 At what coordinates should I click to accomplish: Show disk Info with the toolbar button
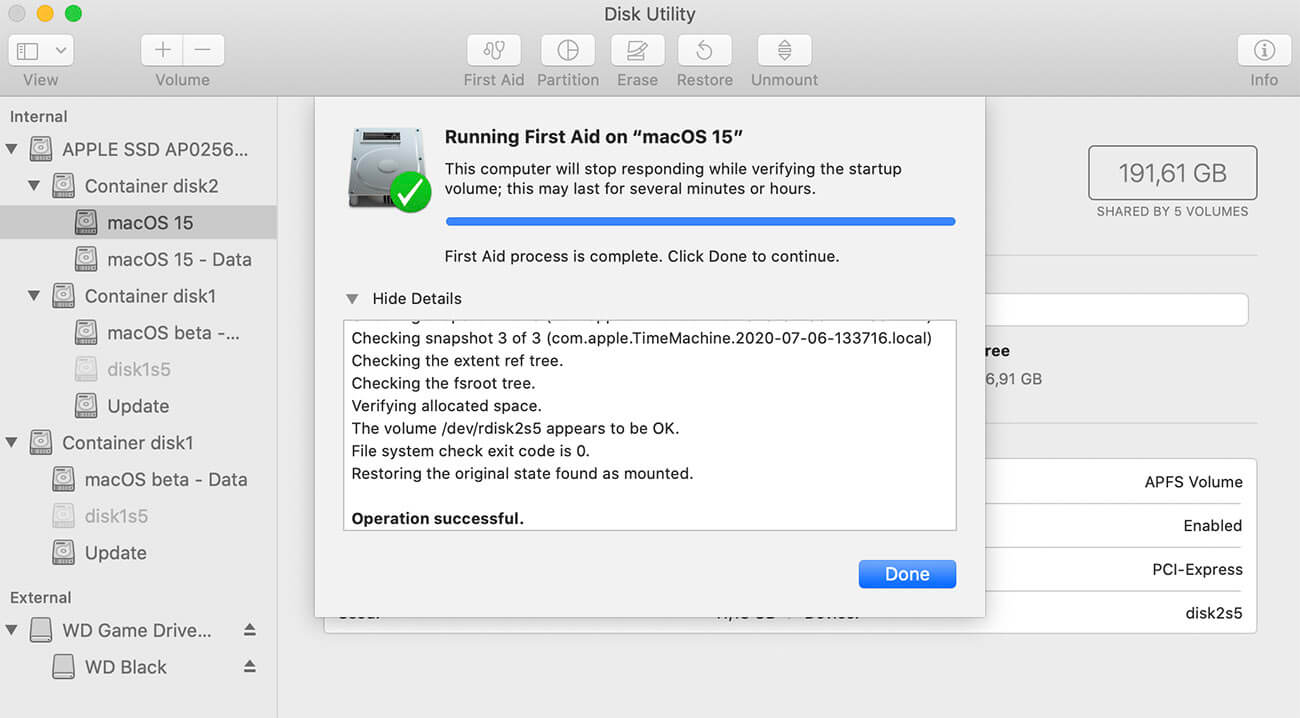click(1264, 50)
